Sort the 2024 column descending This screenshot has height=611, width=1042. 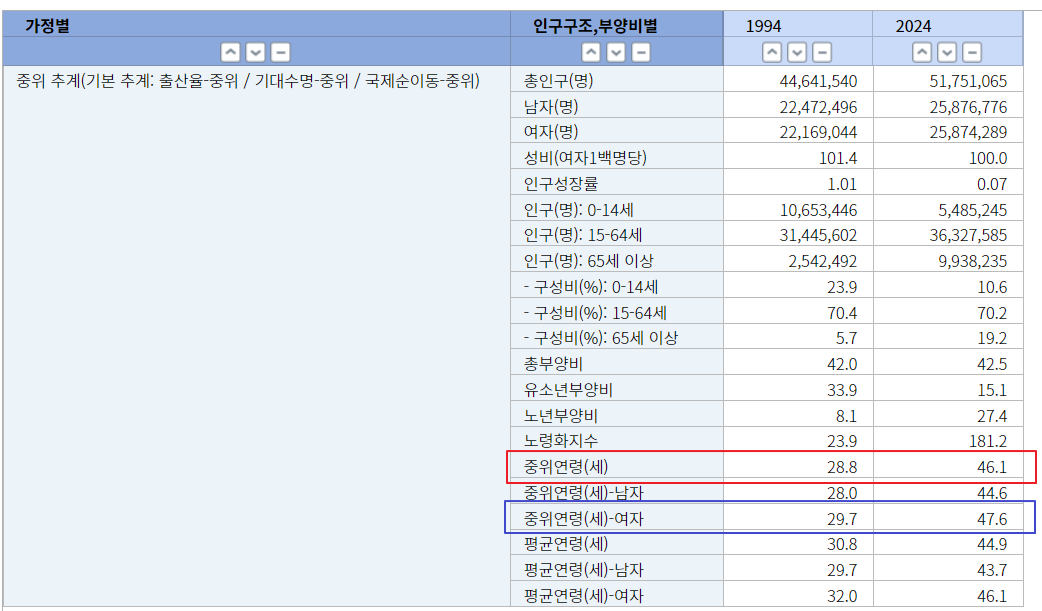946,51
